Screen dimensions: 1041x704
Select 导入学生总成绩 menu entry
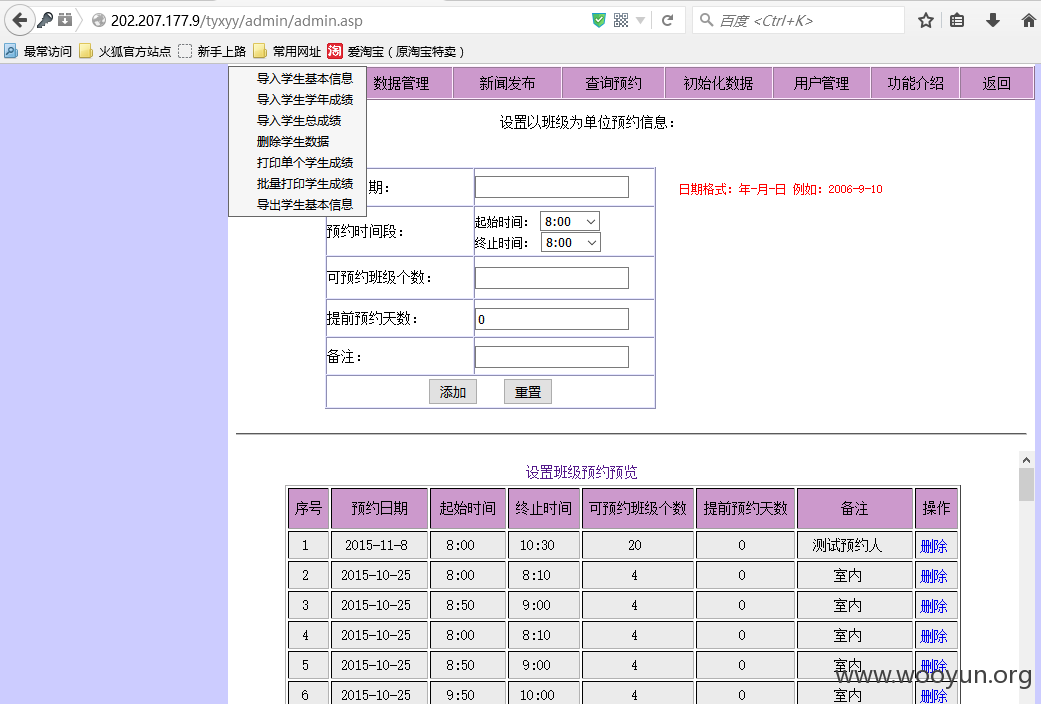click(299, 121)
